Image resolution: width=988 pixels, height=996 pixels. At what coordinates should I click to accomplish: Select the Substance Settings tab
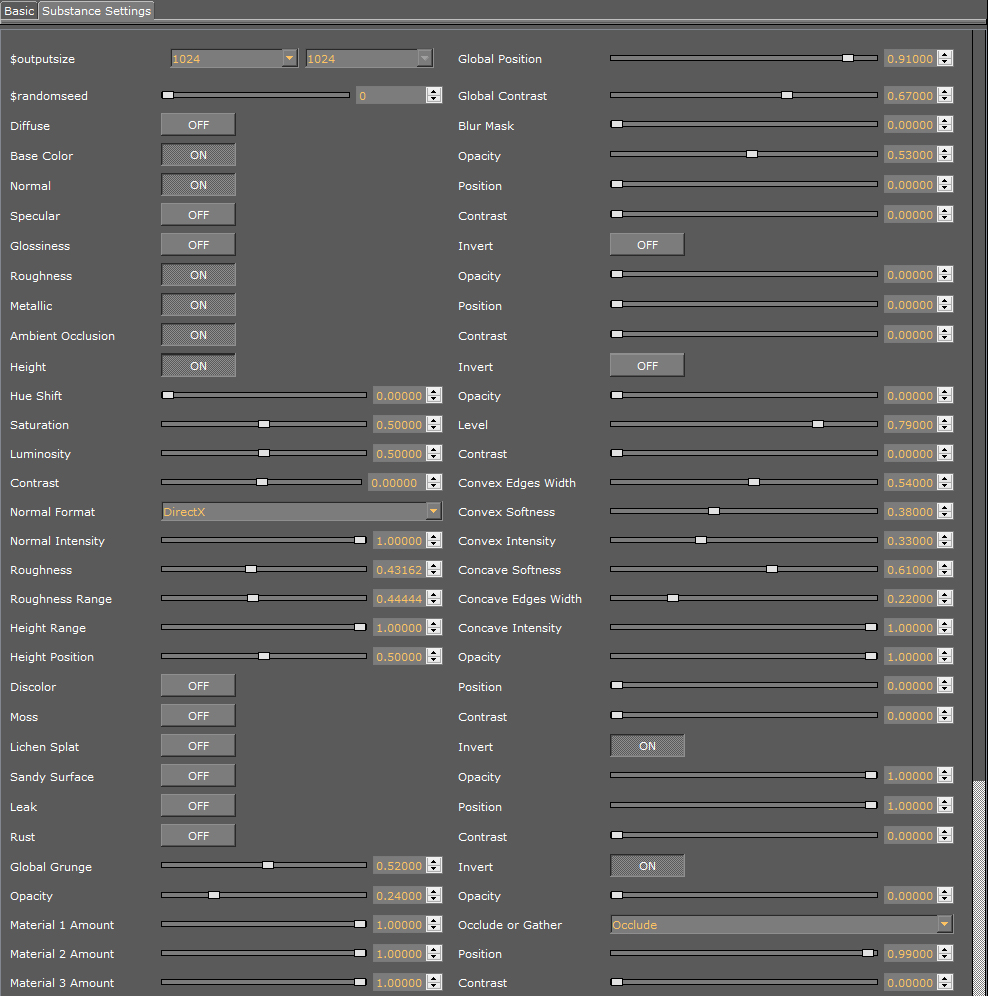[x=96, y=11]
